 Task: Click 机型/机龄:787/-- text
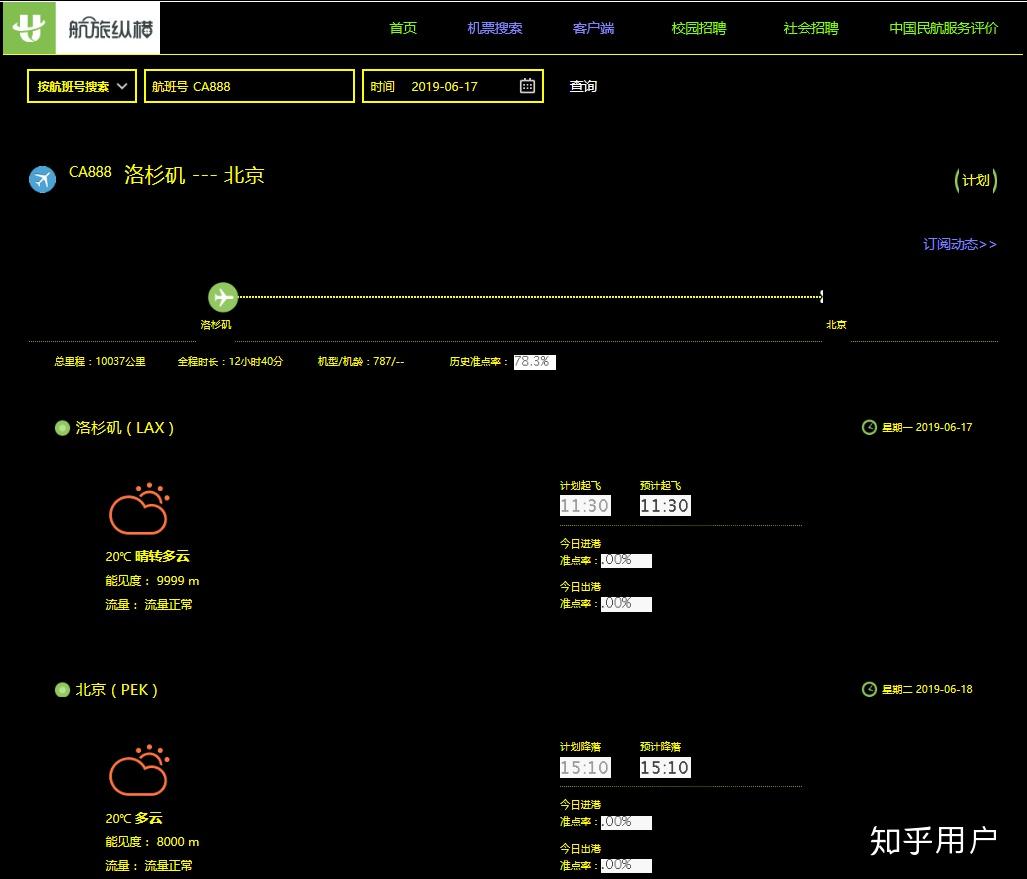361,361
